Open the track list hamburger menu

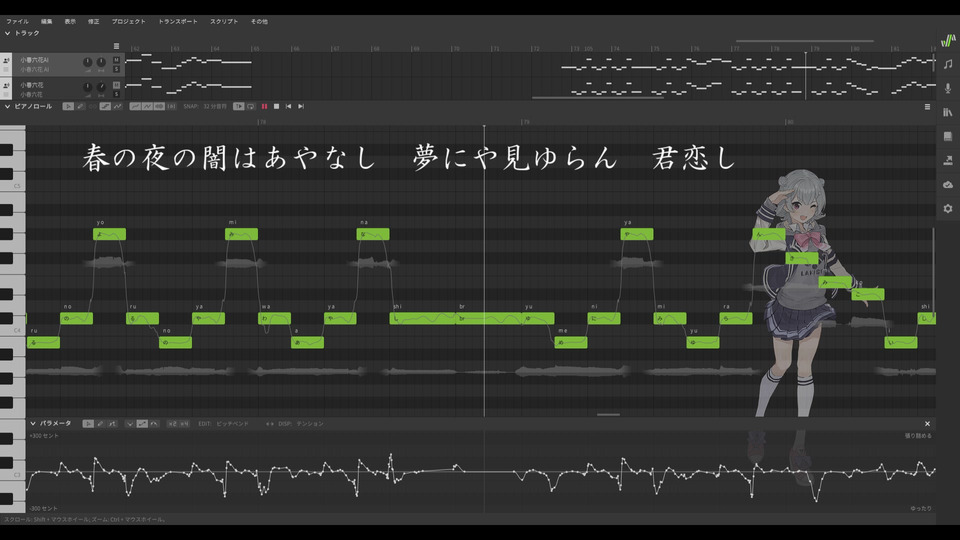click(x=116, y=46)
